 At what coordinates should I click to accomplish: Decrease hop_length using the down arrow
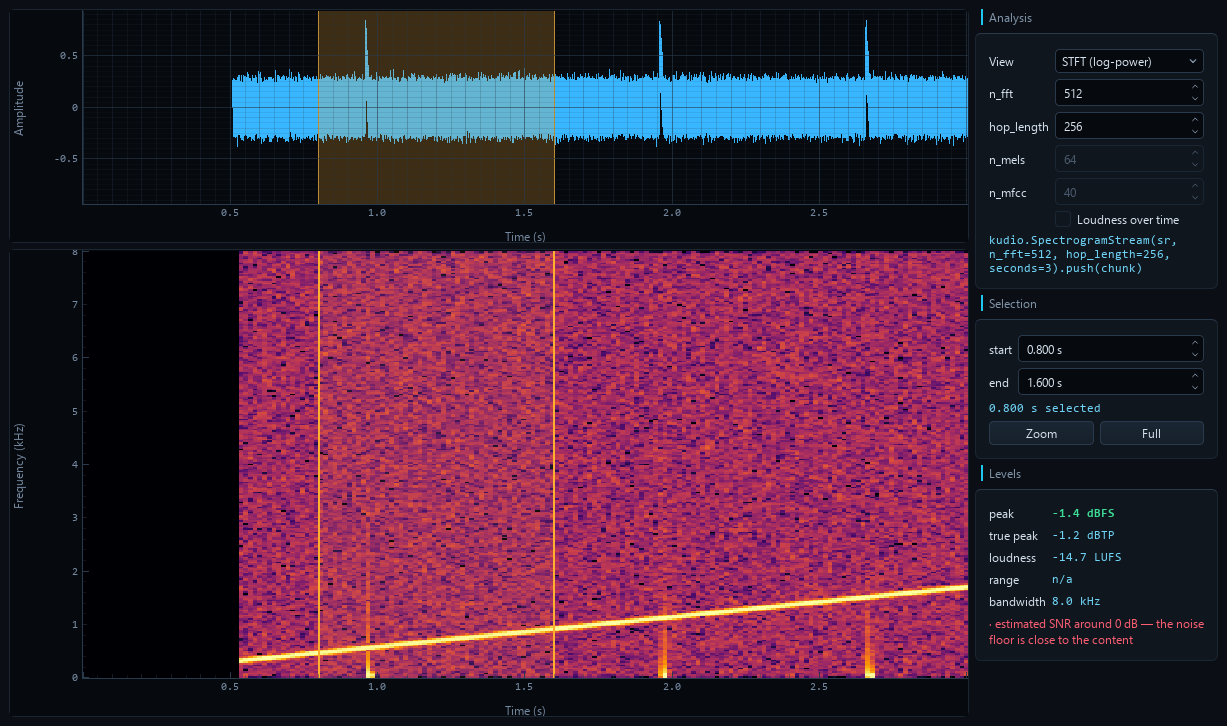point(1195,132)
